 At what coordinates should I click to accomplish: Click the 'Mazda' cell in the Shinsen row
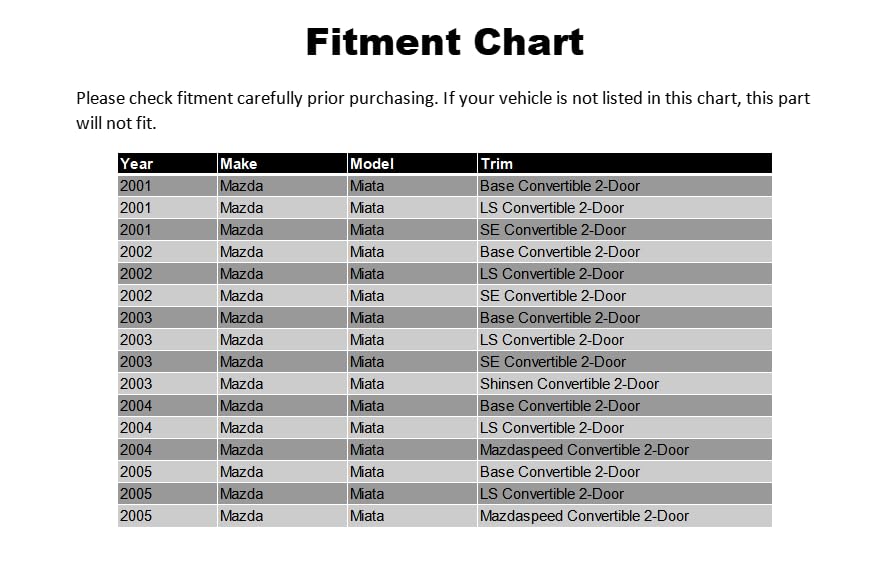[242, 384]
